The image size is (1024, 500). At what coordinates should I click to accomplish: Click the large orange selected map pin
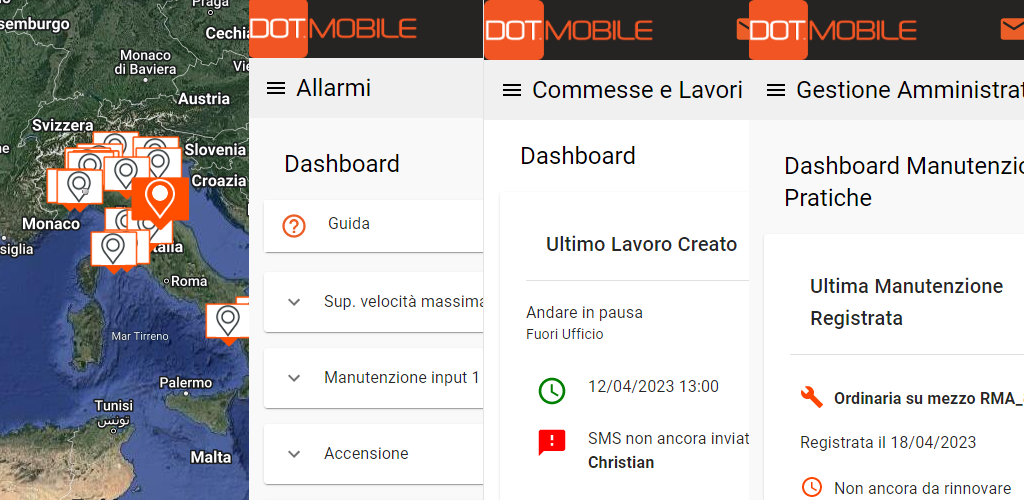pyautogui.click(x=160, y=199)
